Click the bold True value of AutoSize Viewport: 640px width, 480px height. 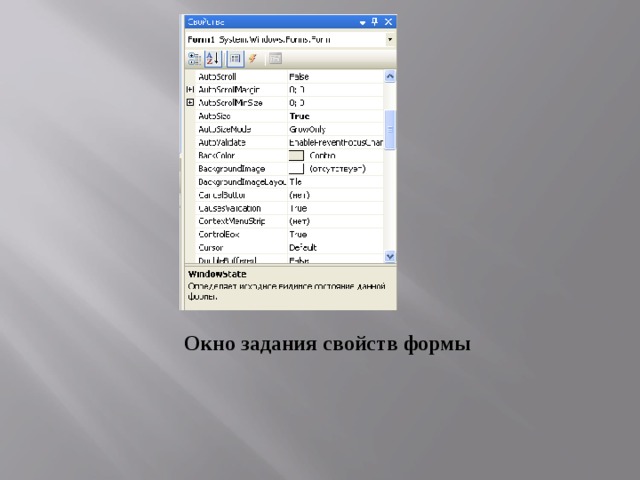point(300,116)
